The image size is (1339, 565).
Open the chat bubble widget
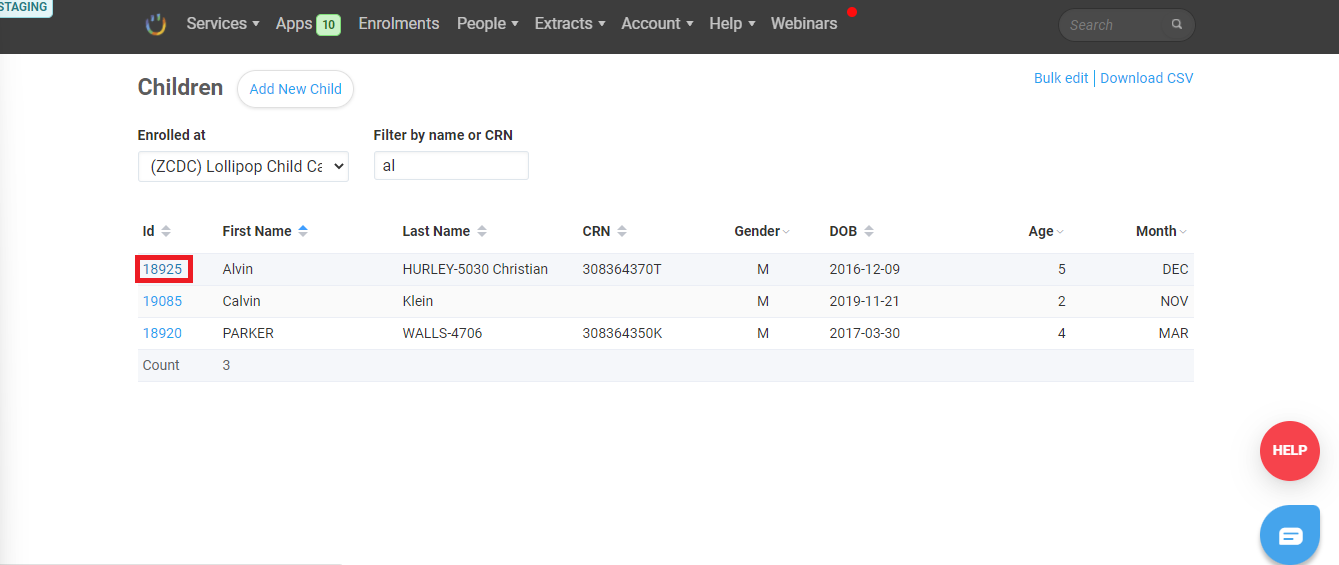(1290, 535)
